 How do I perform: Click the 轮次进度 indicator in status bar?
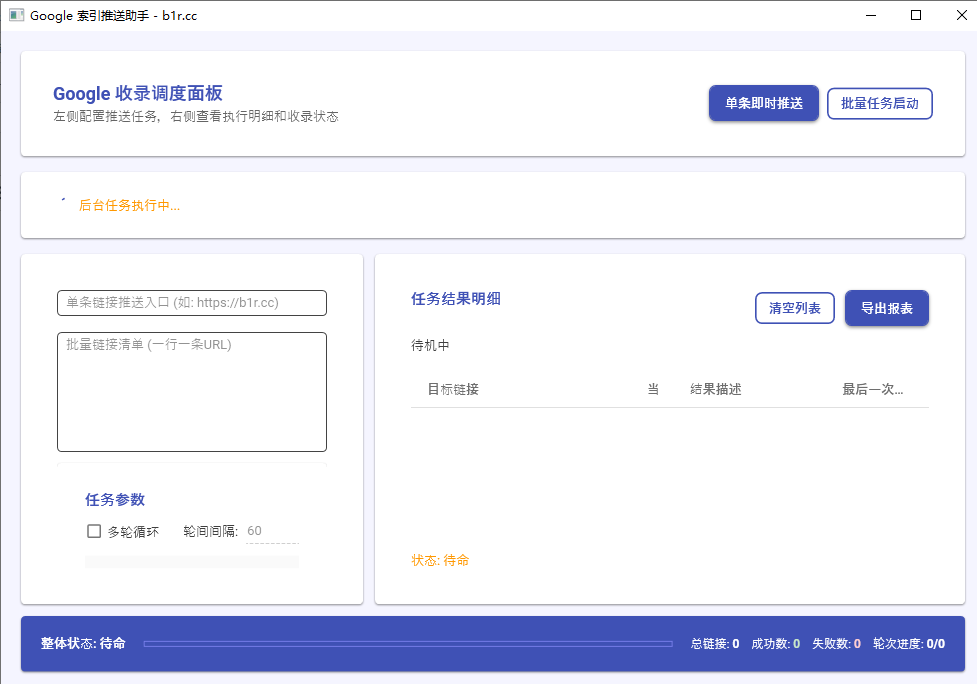click(908, 644)
